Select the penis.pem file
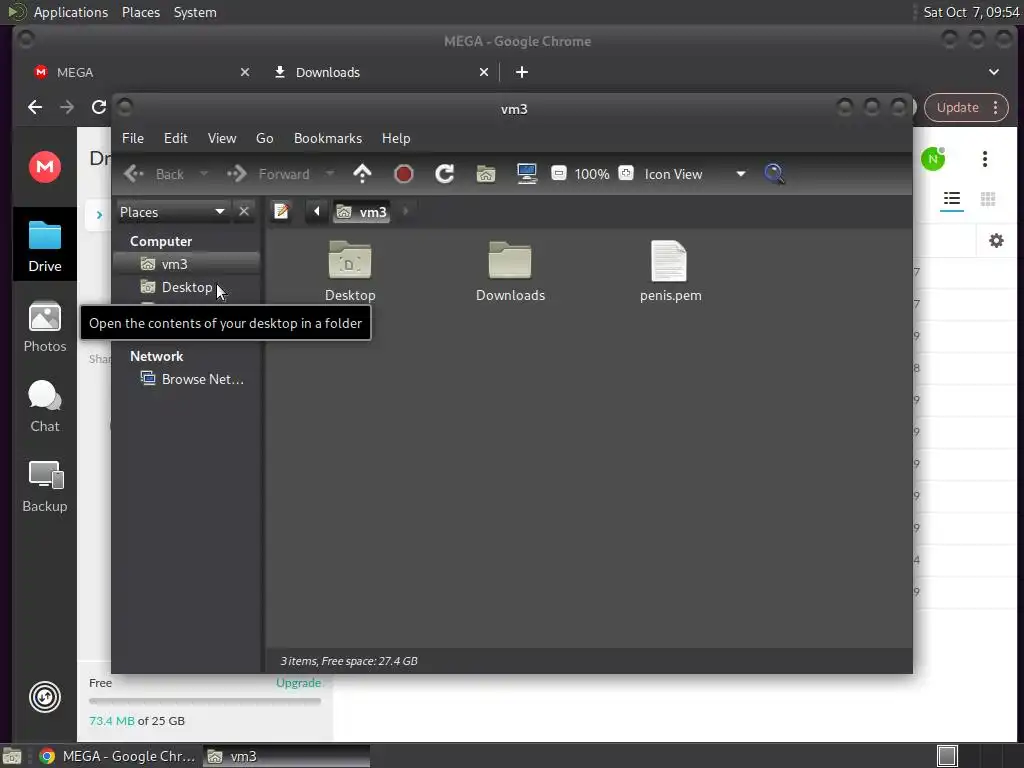This screenshot has height=768, width=1024. click(670, 271)
